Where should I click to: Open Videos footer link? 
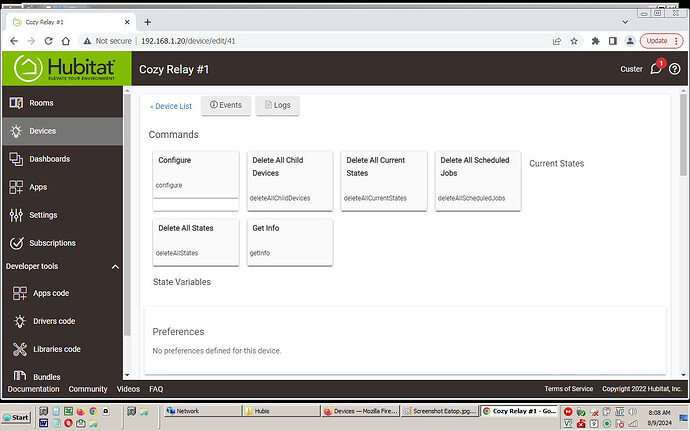point(128,389)
